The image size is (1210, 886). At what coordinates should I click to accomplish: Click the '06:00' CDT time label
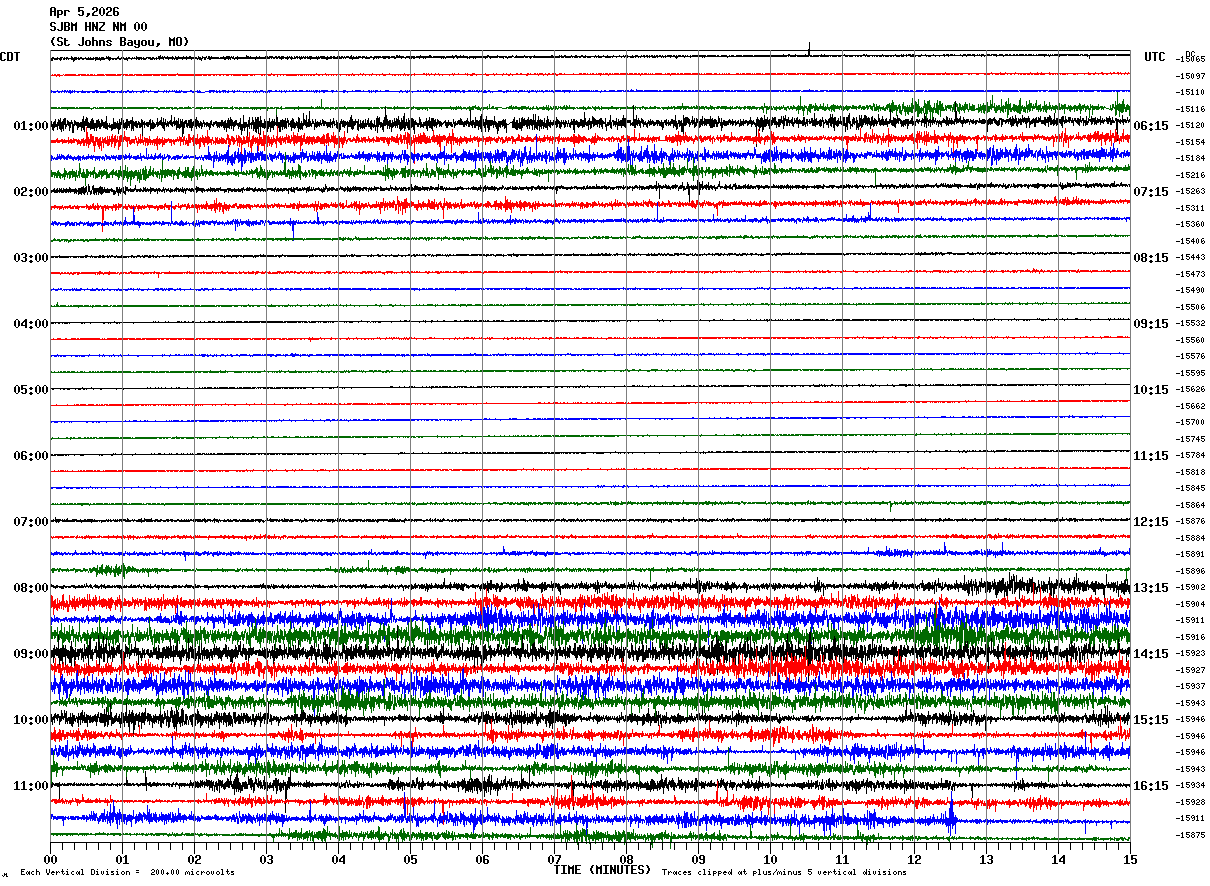[31, 456]
